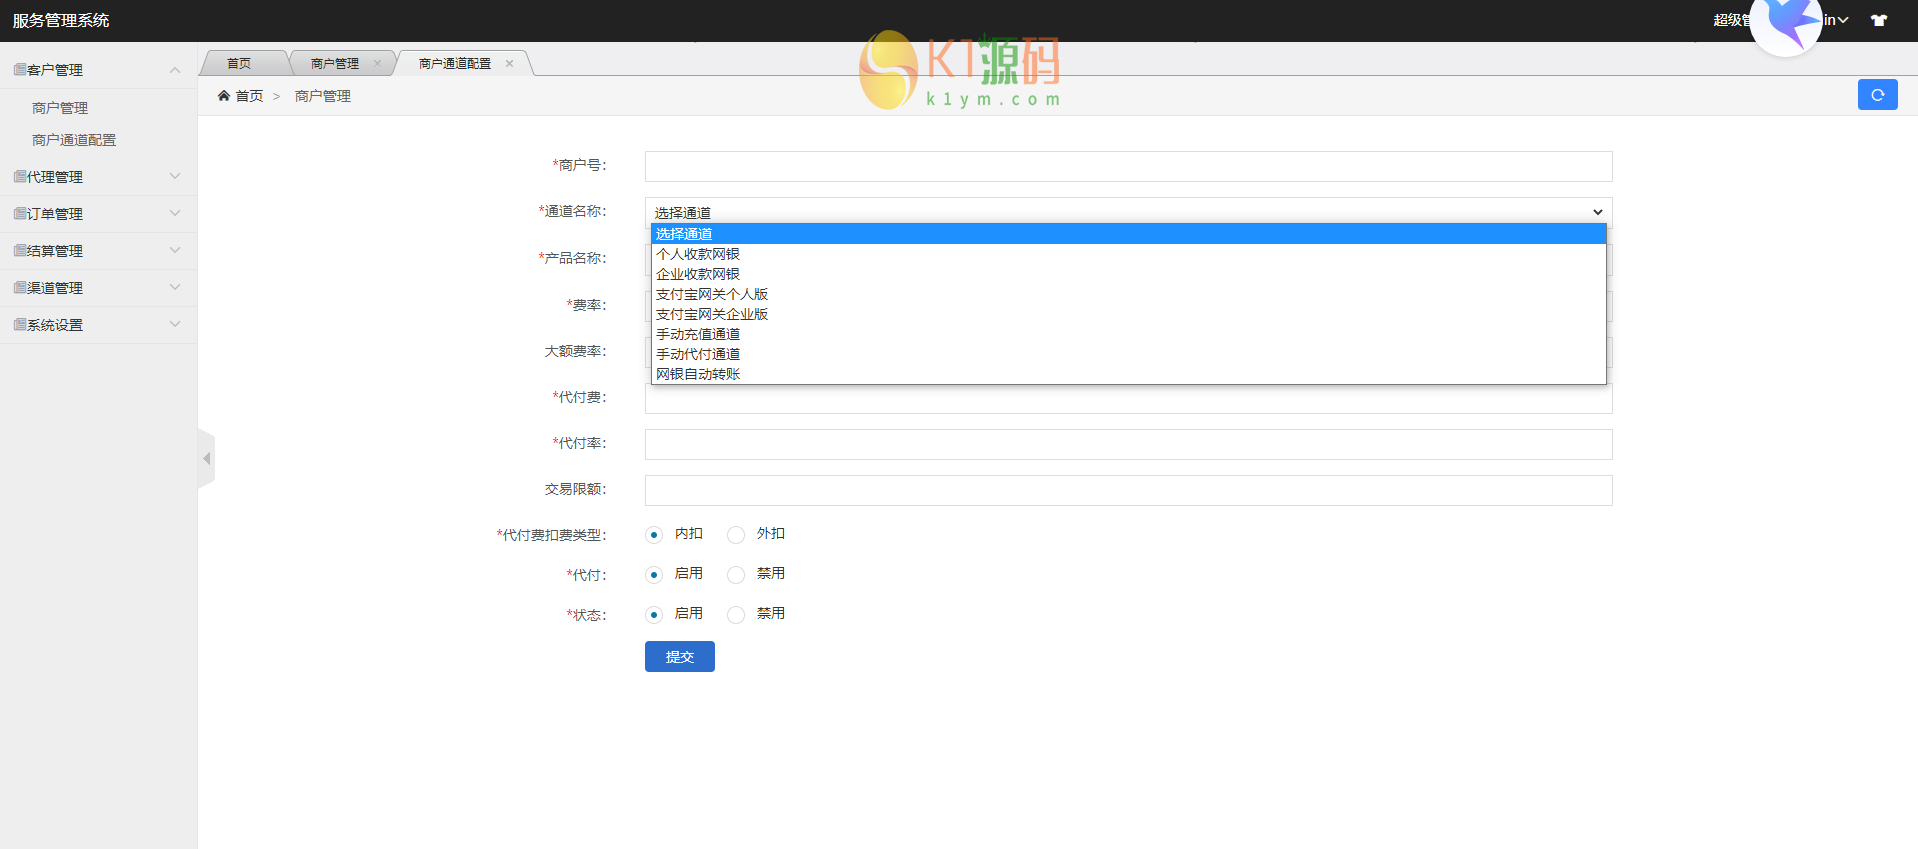Select 禁用 radio for 状态
Screen dimensions: 1918x849
[x=736, y=615]
